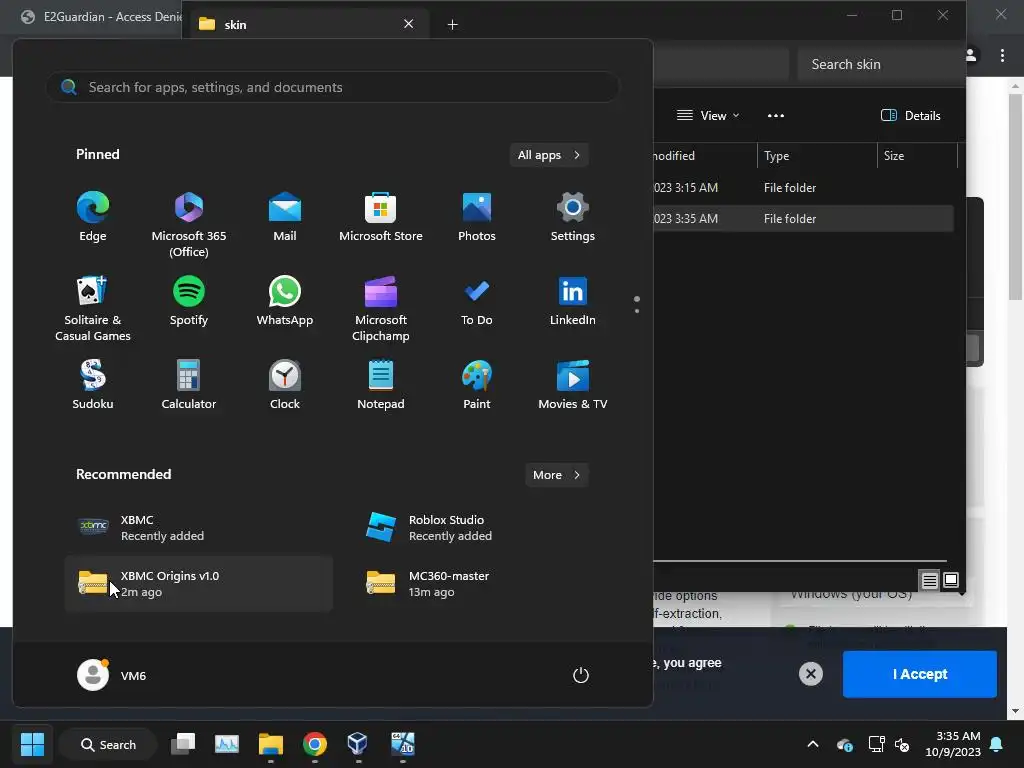Viewport: 1024px width, 768px height.
Task: Select the File folder row modified 3:15 AM
Action: (x=803, y=187)
